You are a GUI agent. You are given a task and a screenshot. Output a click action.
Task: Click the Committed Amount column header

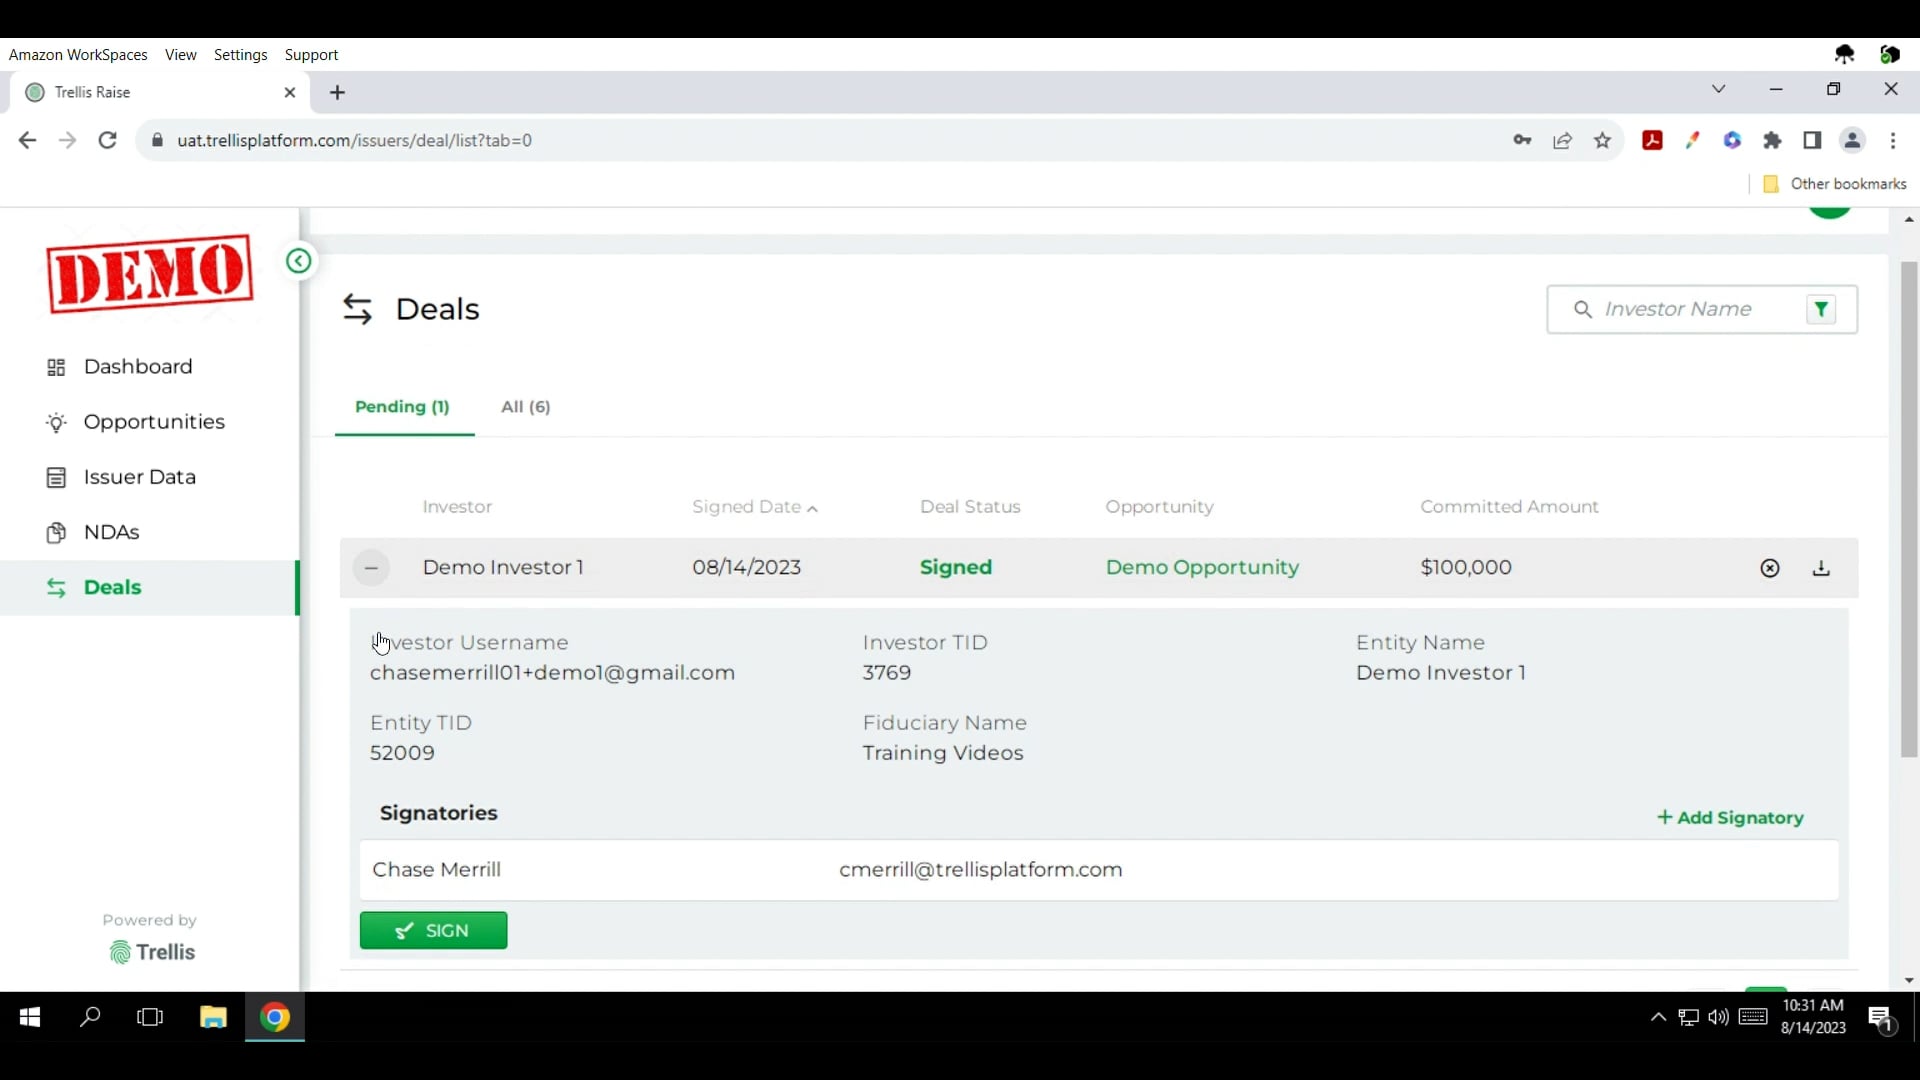[x=1509, y=507]
